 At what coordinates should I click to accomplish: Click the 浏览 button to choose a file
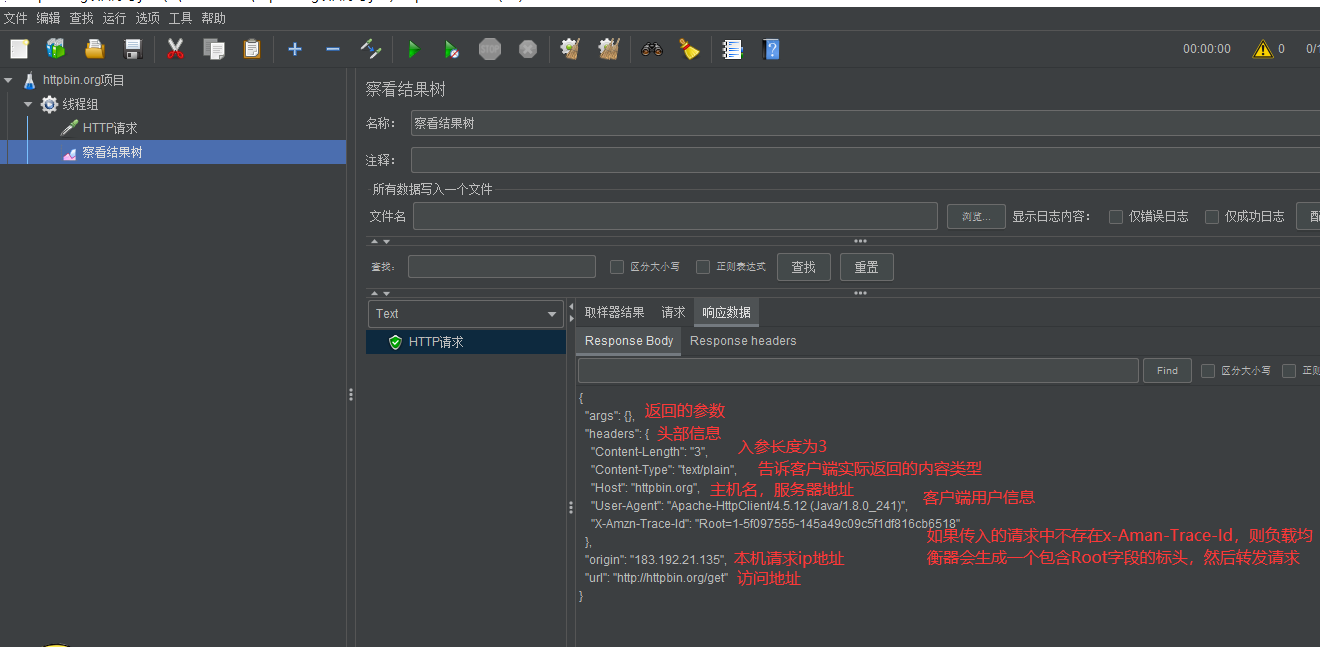[x=975, y=216]
